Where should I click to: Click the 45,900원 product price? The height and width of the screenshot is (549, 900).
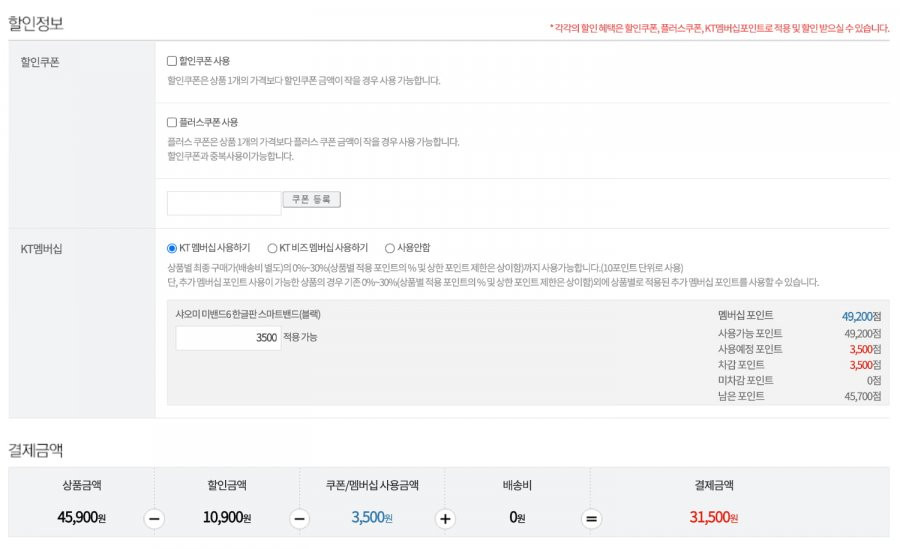click(82, 517)
